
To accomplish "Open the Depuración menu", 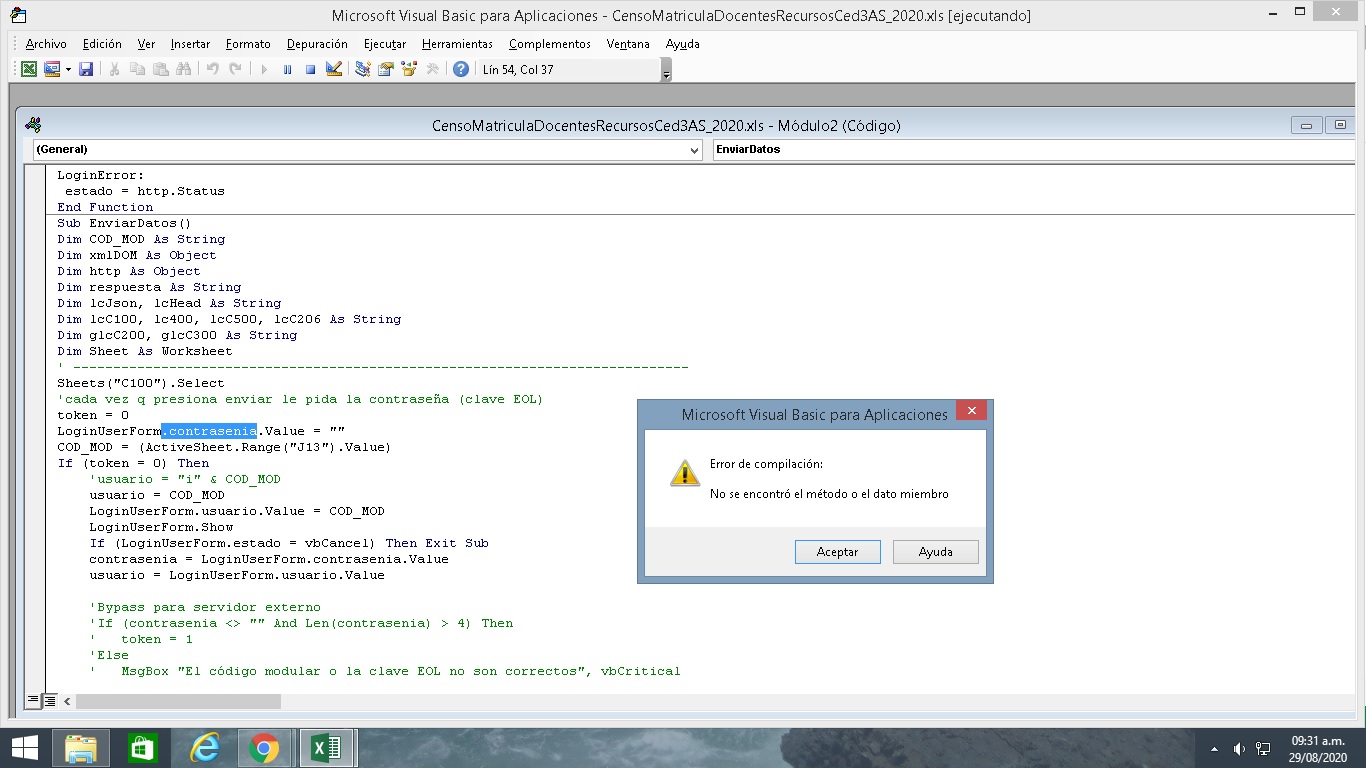I will [317, 44].
